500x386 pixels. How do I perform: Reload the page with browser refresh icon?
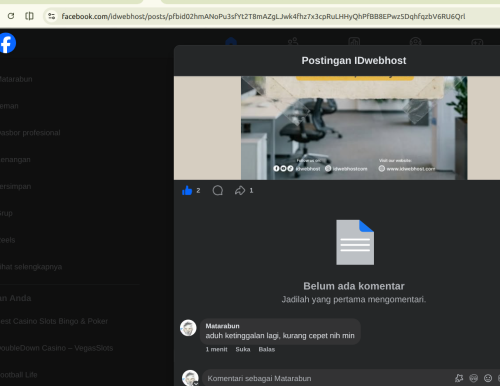(x=11, y=16)
